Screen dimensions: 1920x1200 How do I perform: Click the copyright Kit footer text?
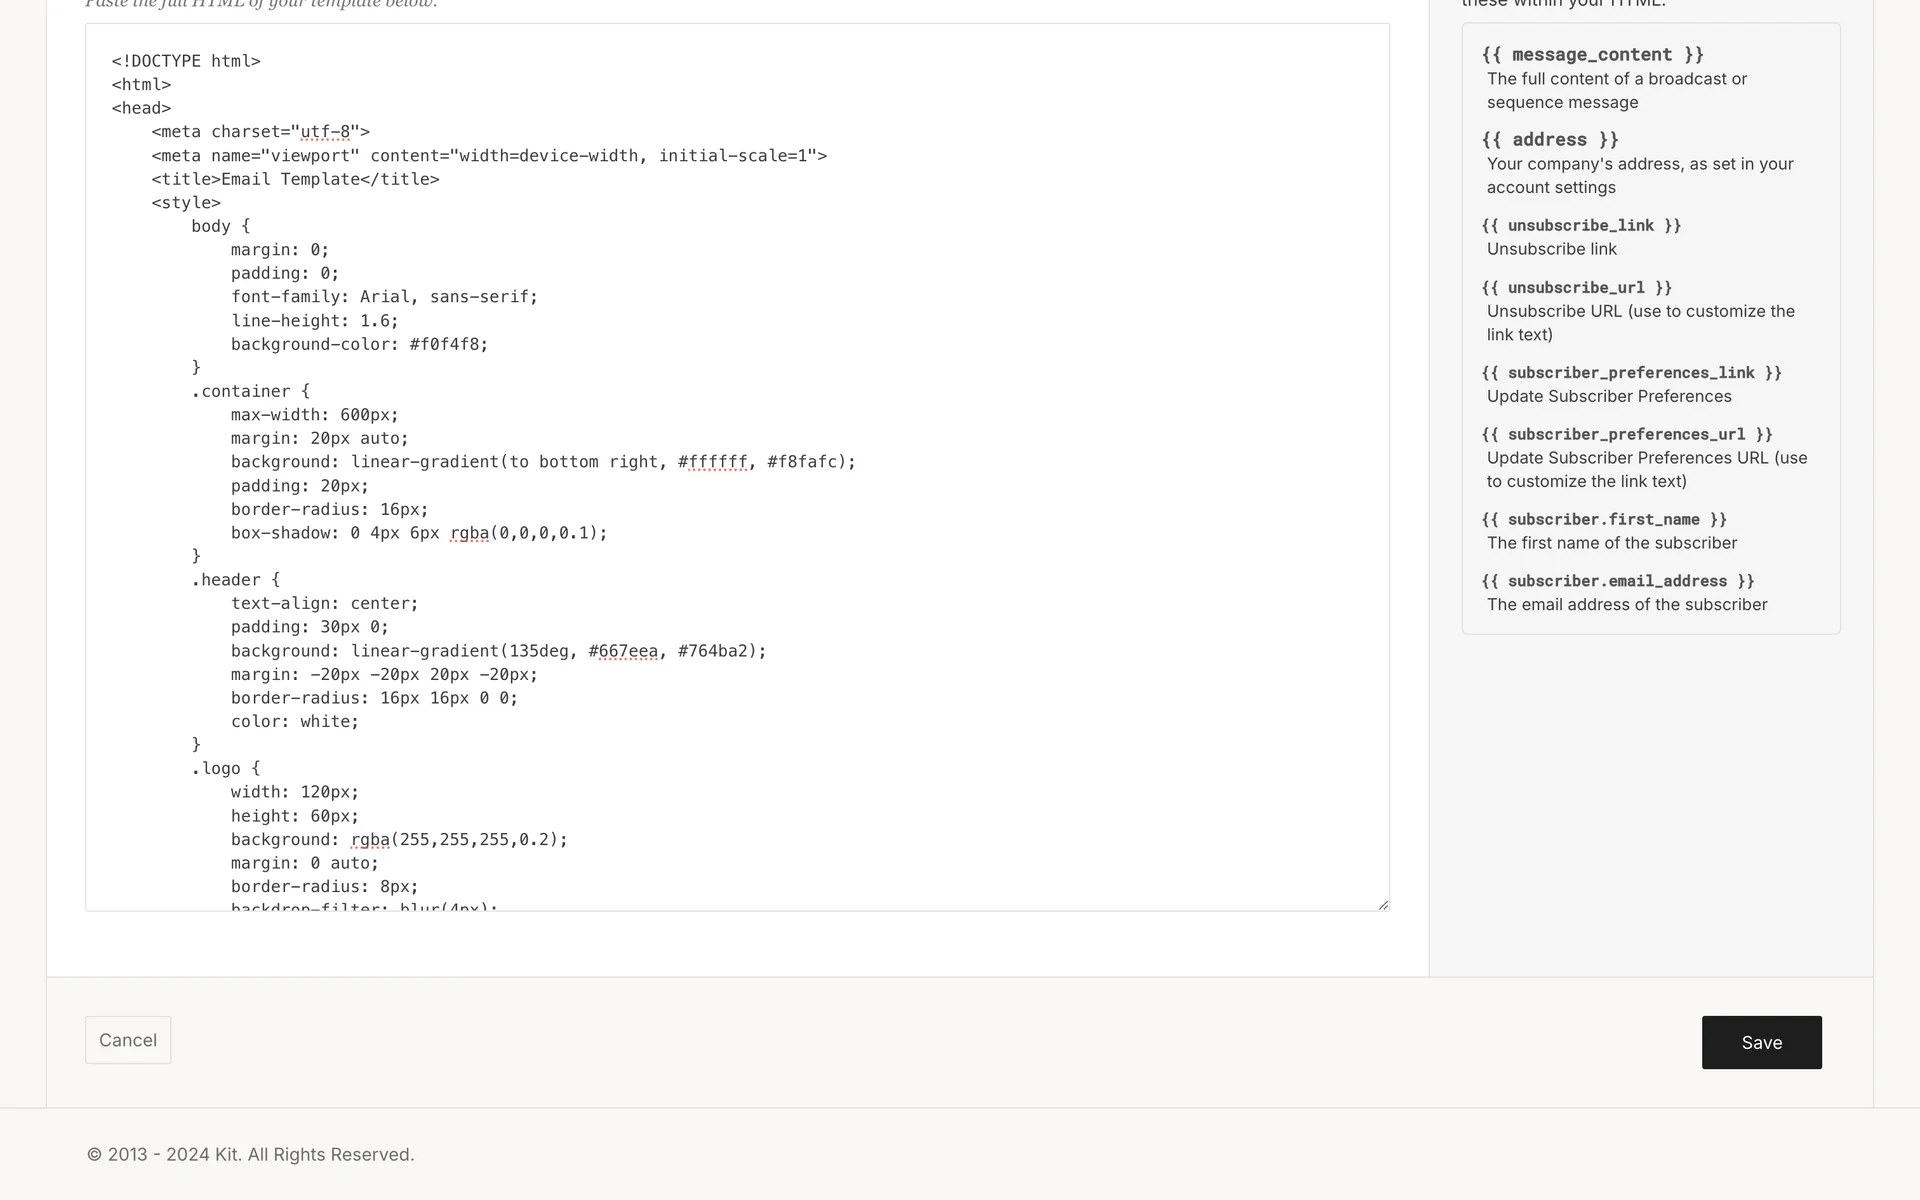click(250, 1154)
